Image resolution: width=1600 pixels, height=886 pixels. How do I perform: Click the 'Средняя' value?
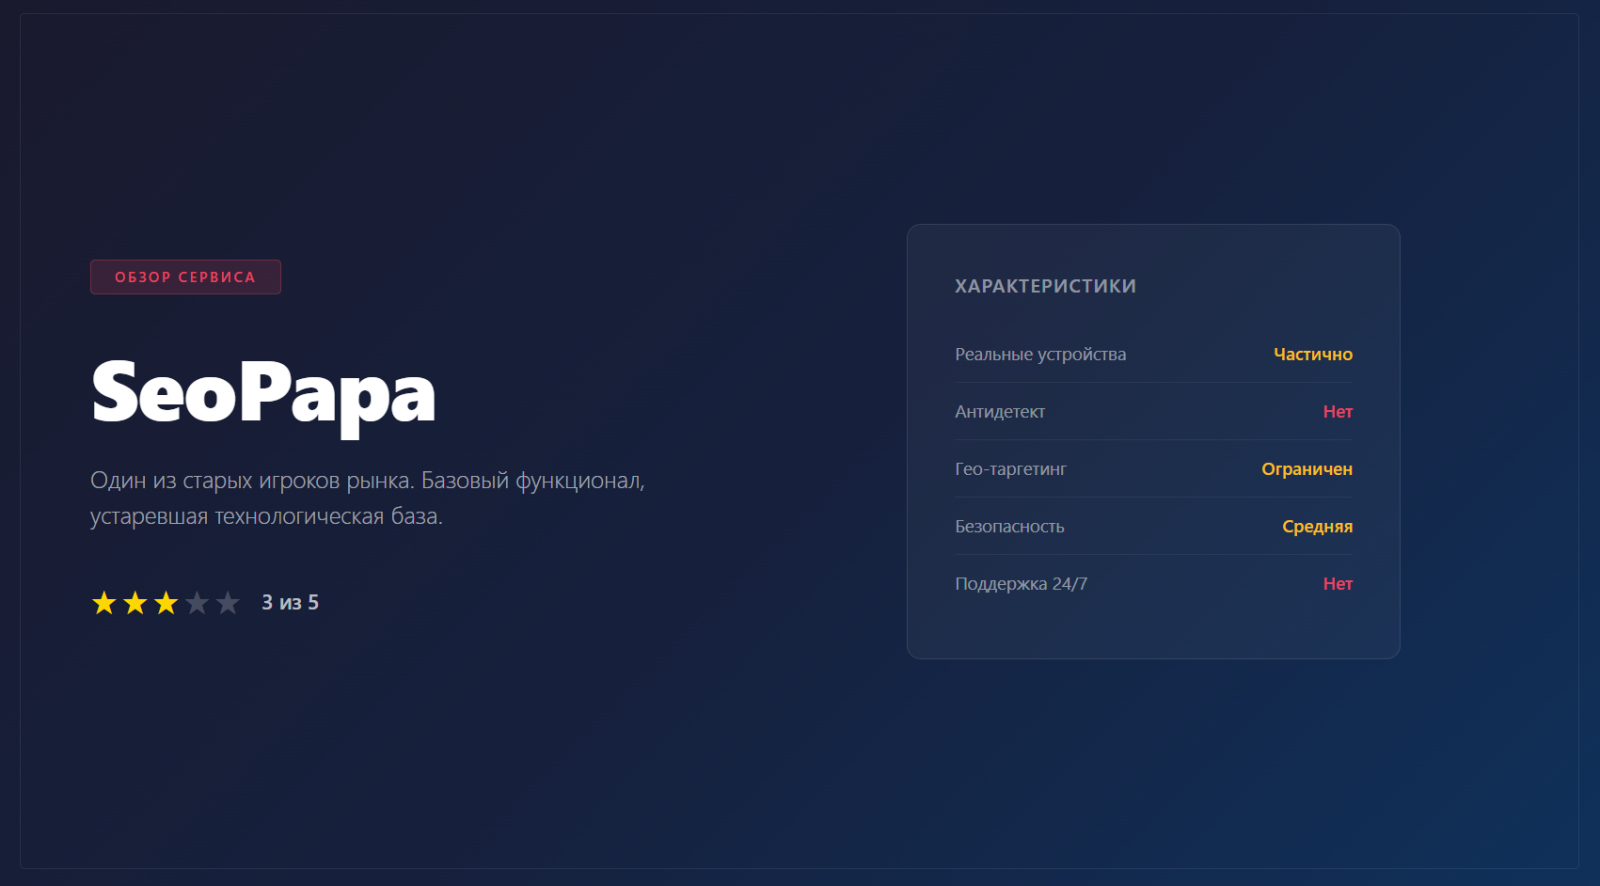pyautogui.click(x=1317, y=526)
